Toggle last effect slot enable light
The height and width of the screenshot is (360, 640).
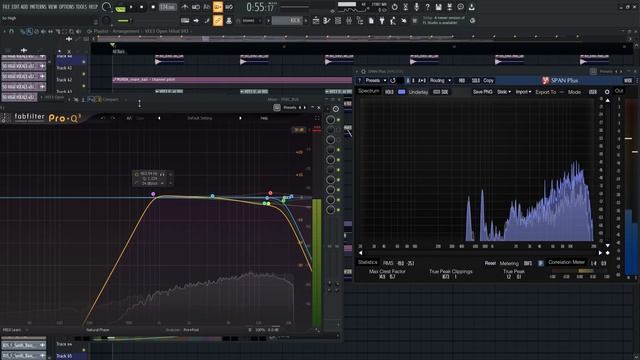point(338,210)
